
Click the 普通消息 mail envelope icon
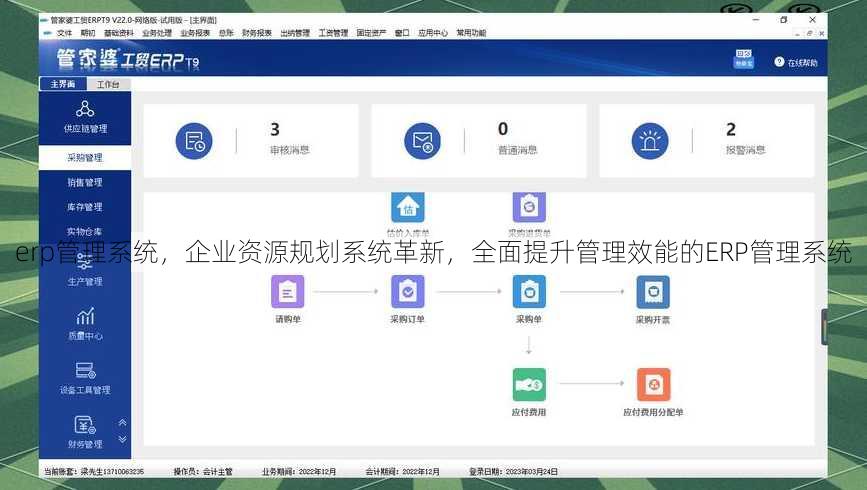pos(422,141)
